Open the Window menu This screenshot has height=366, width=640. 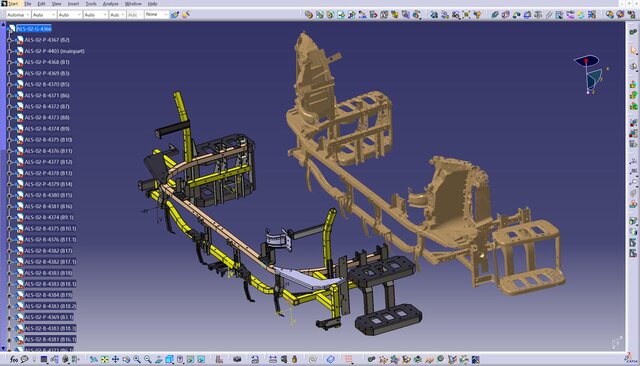point(133,4)
